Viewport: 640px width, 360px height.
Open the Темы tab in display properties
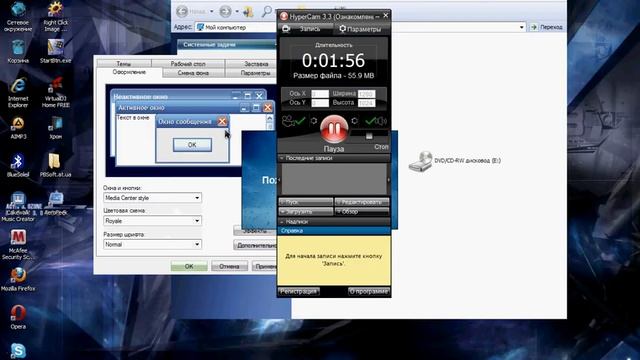[x=124, y=64]
